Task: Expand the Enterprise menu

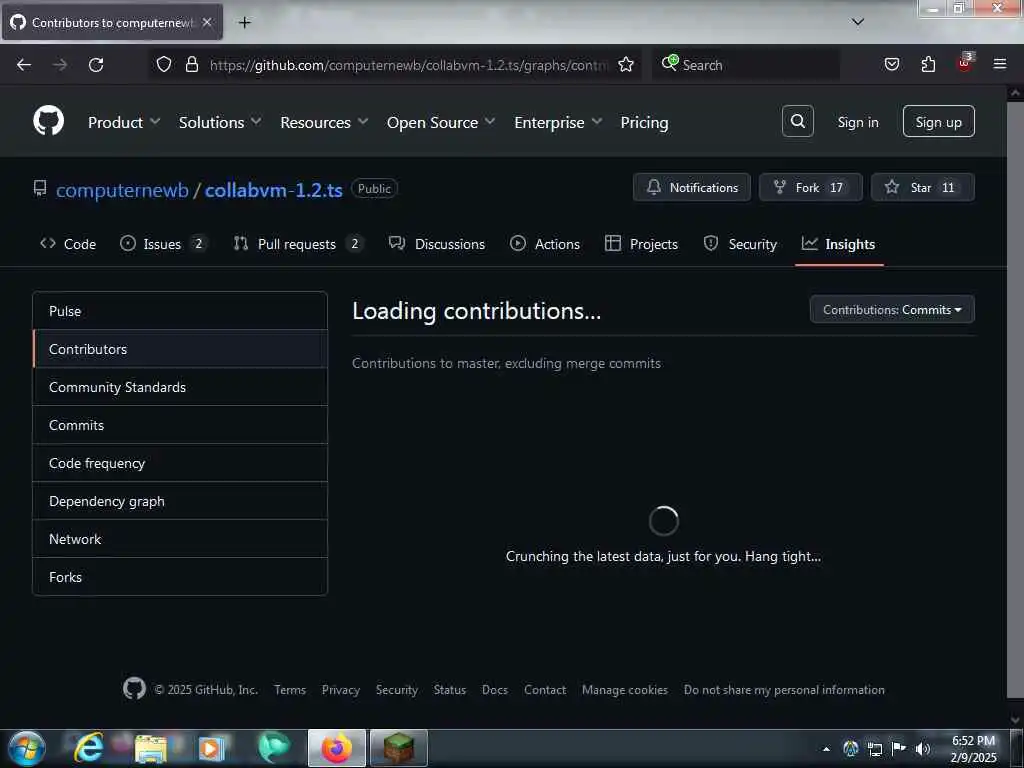Action: [558, 122]
